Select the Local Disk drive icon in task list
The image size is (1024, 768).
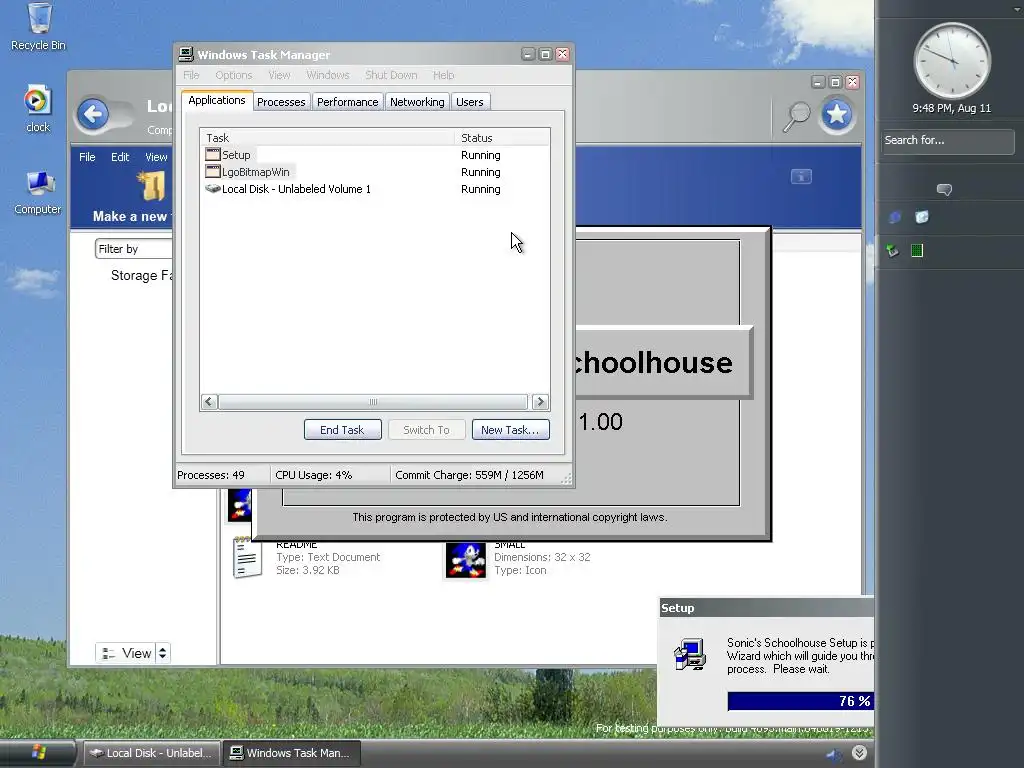point(212,189)
